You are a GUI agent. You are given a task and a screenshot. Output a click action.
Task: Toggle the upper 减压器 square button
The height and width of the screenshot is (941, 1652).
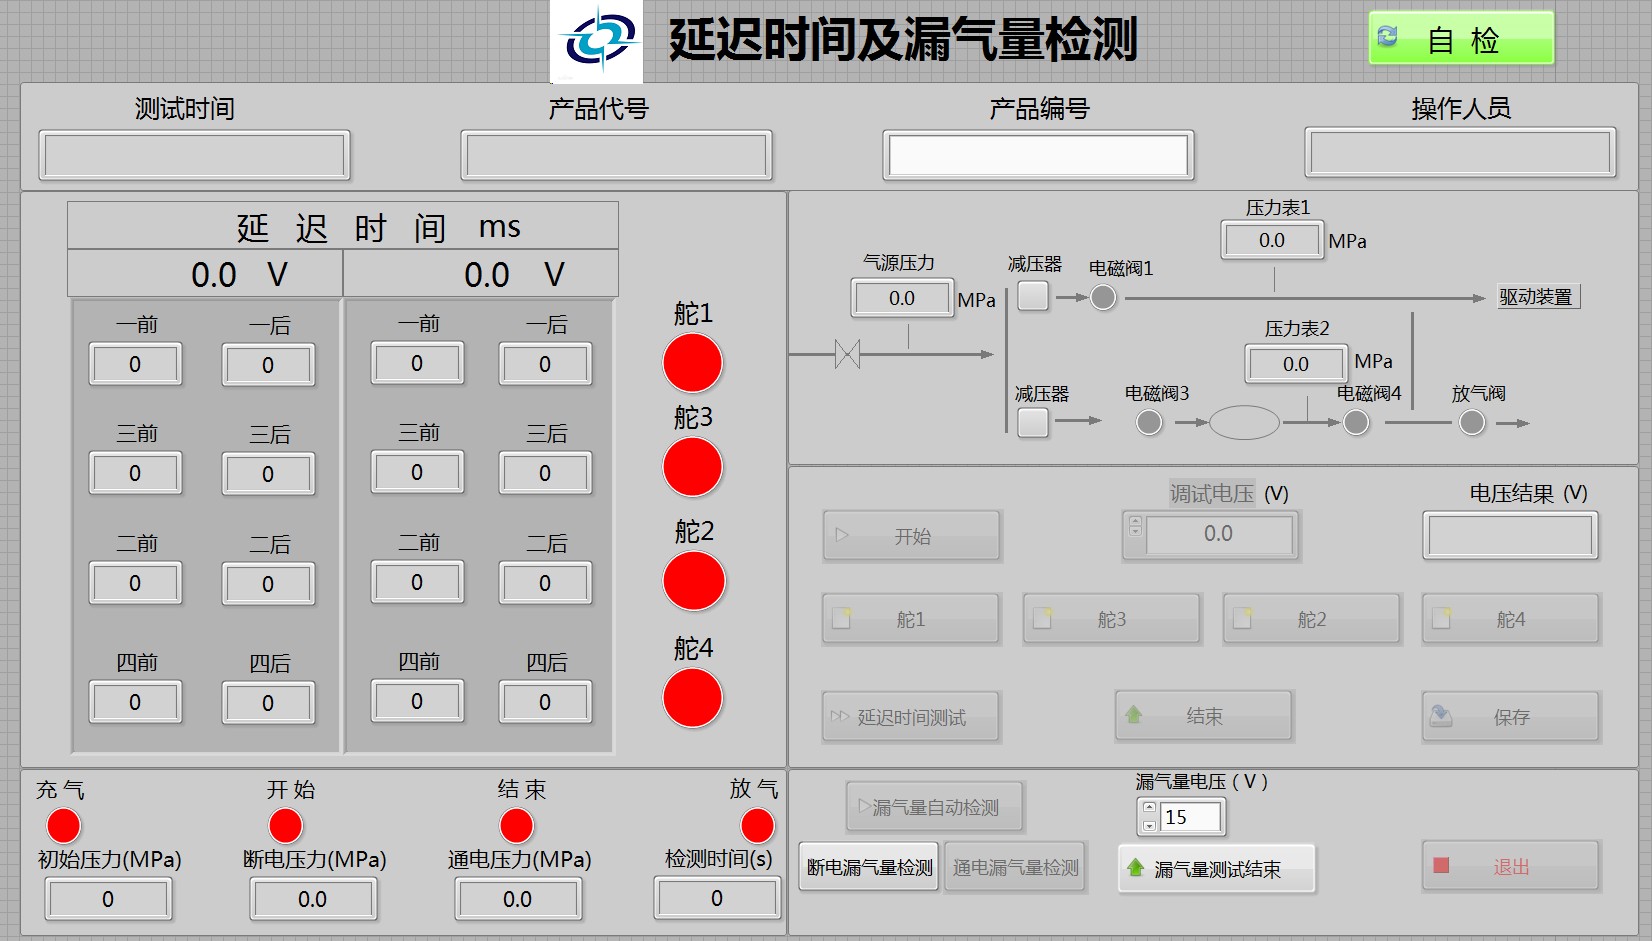pyautogui.click(x=1033, y=296)
